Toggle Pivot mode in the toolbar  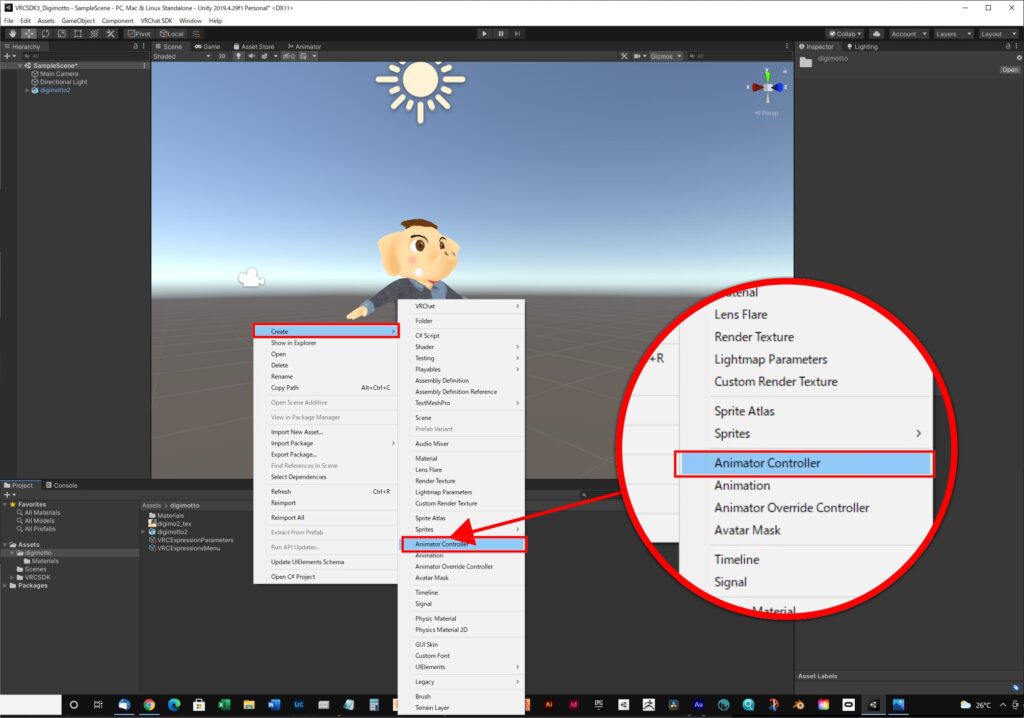(139, 33)
